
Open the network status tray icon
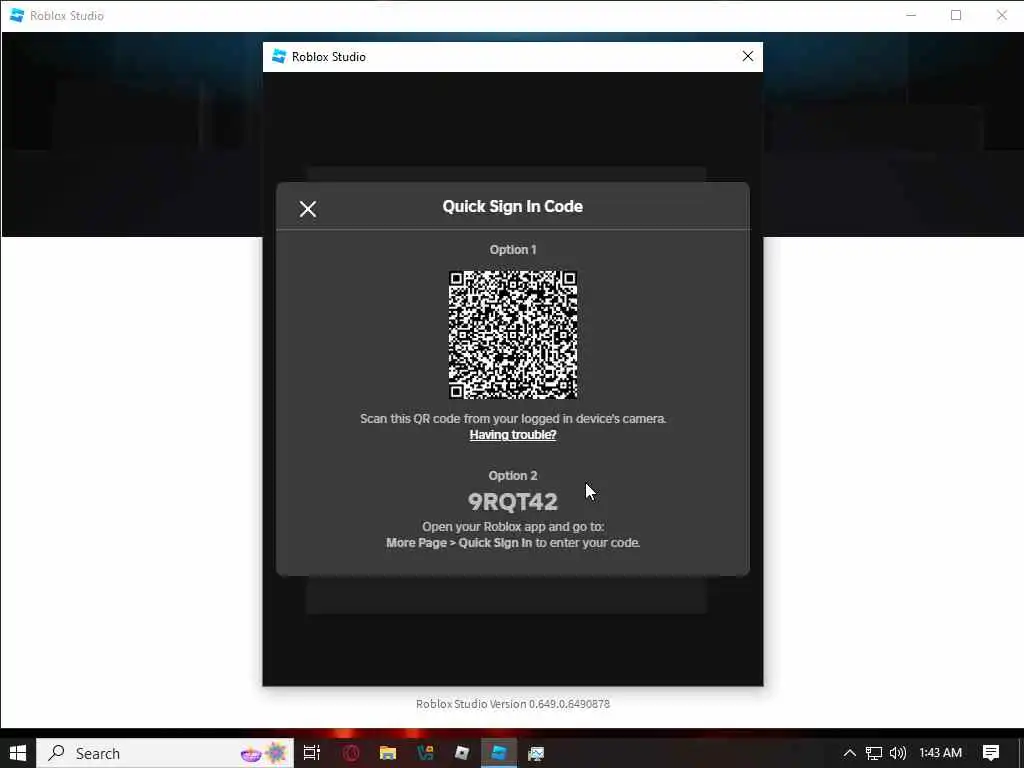tap(874, 753)
